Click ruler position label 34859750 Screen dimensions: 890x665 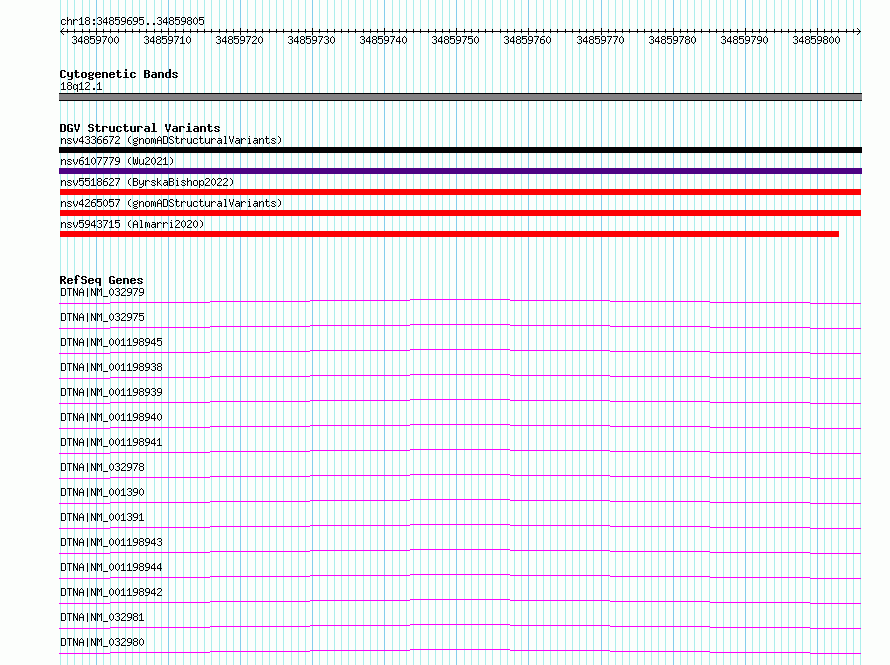[x=456, y=40]
